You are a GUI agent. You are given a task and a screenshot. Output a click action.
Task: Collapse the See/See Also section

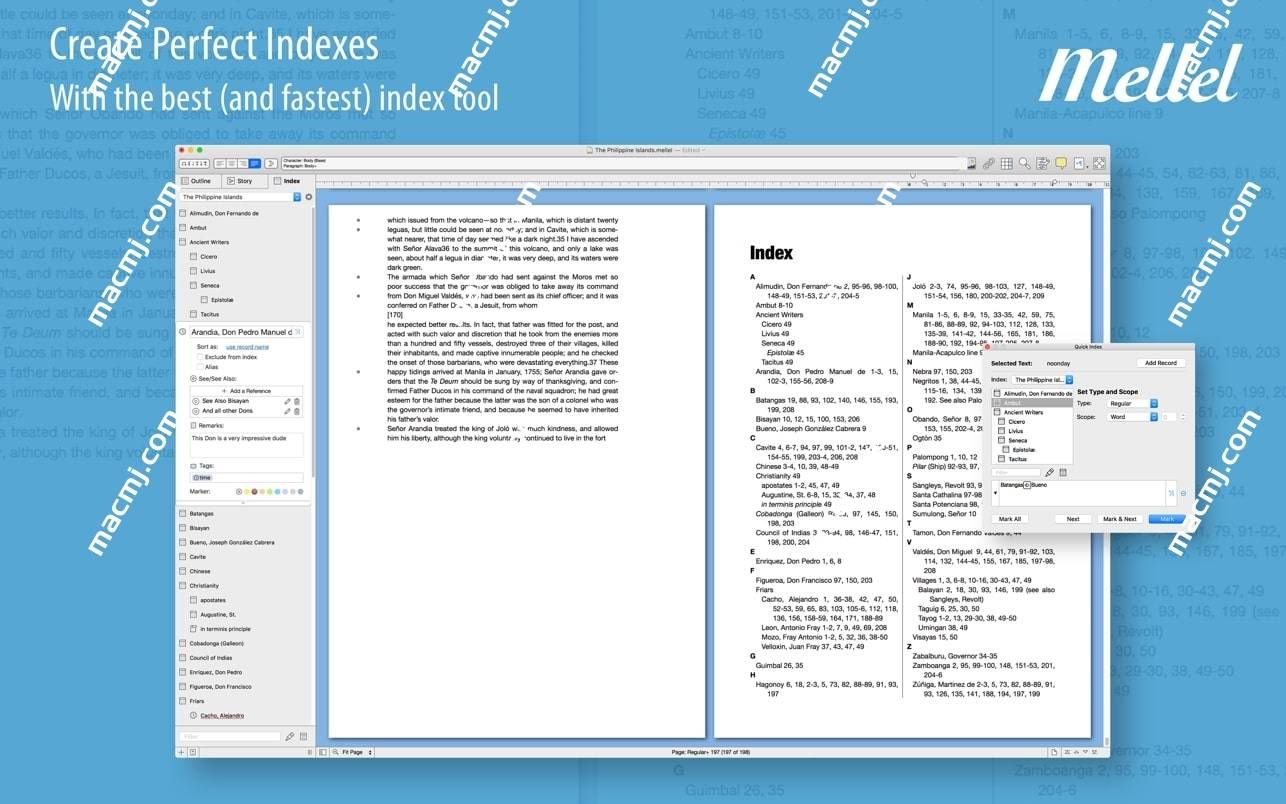pos(193,379)
